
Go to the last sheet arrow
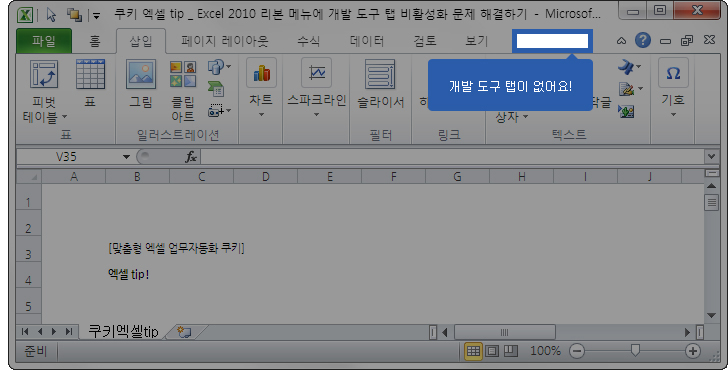click(x=69, y=331)
